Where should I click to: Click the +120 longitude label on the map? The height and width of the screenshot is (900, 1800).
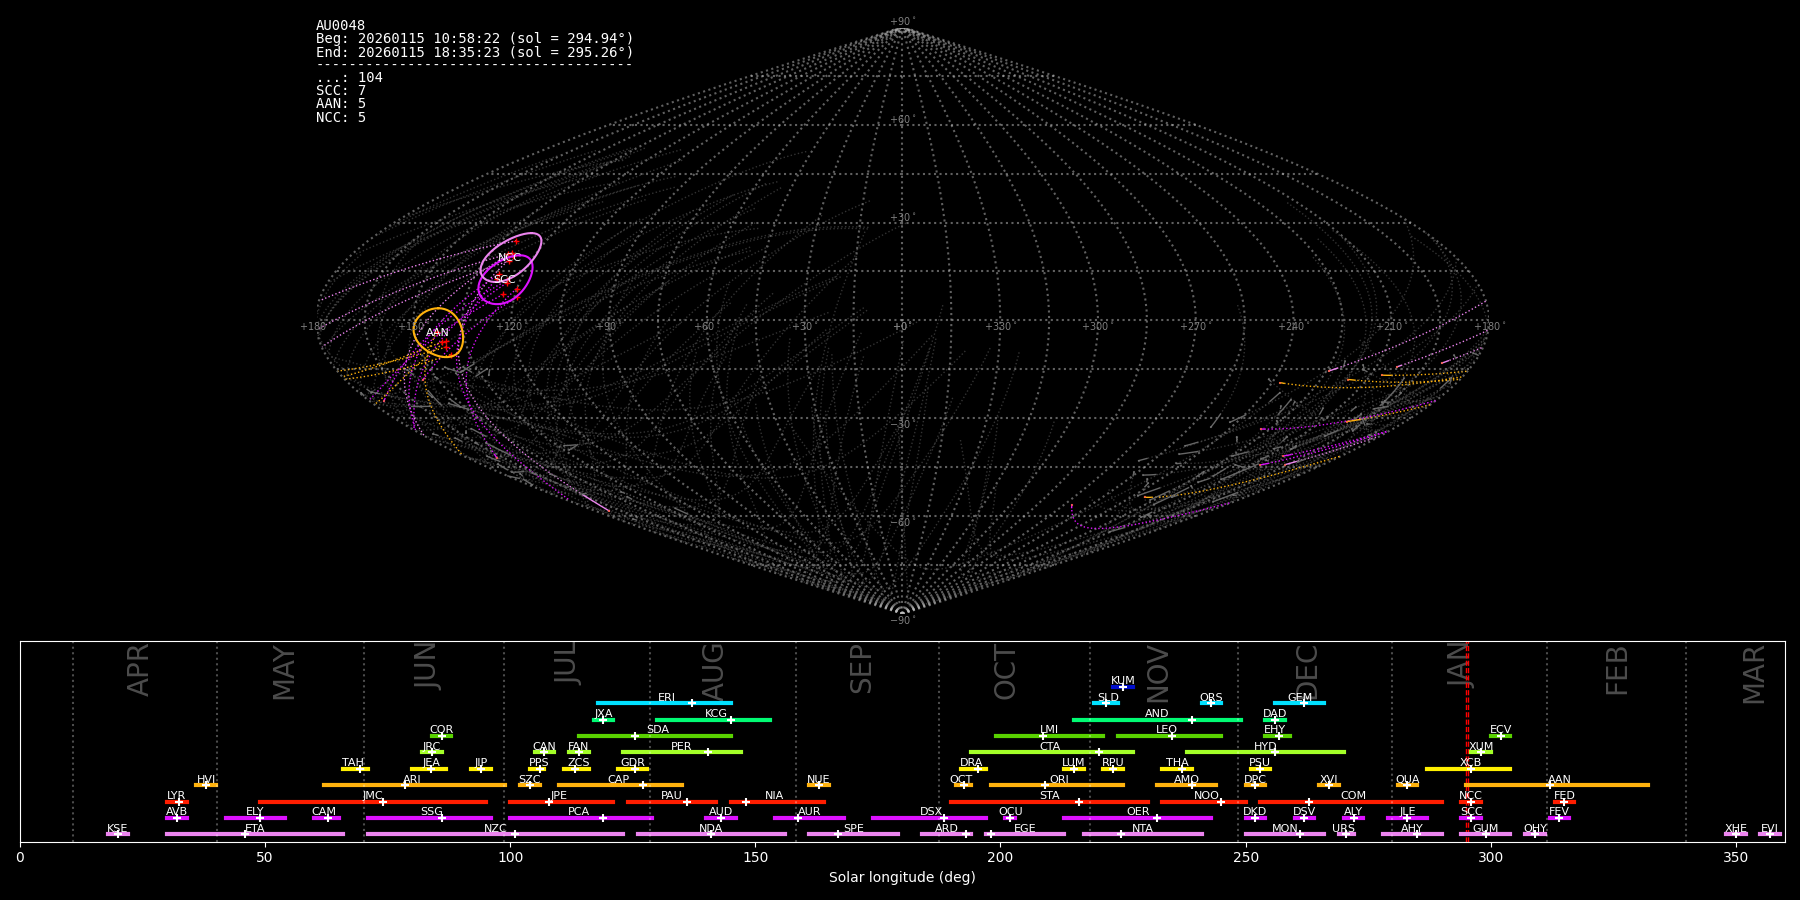coord(509,326)
